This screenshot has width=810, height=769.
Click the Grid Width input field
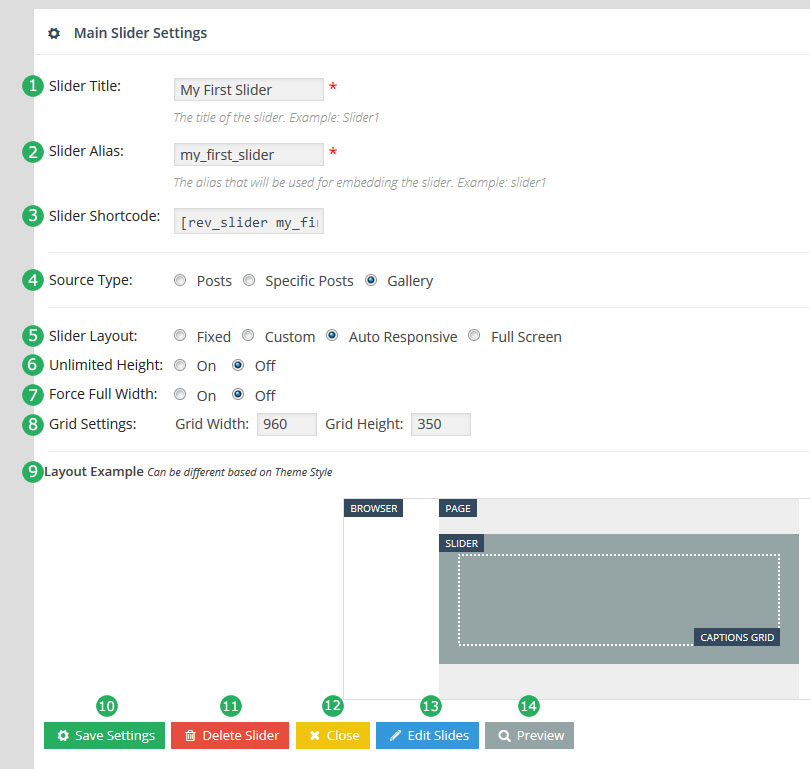click(286, 424)
